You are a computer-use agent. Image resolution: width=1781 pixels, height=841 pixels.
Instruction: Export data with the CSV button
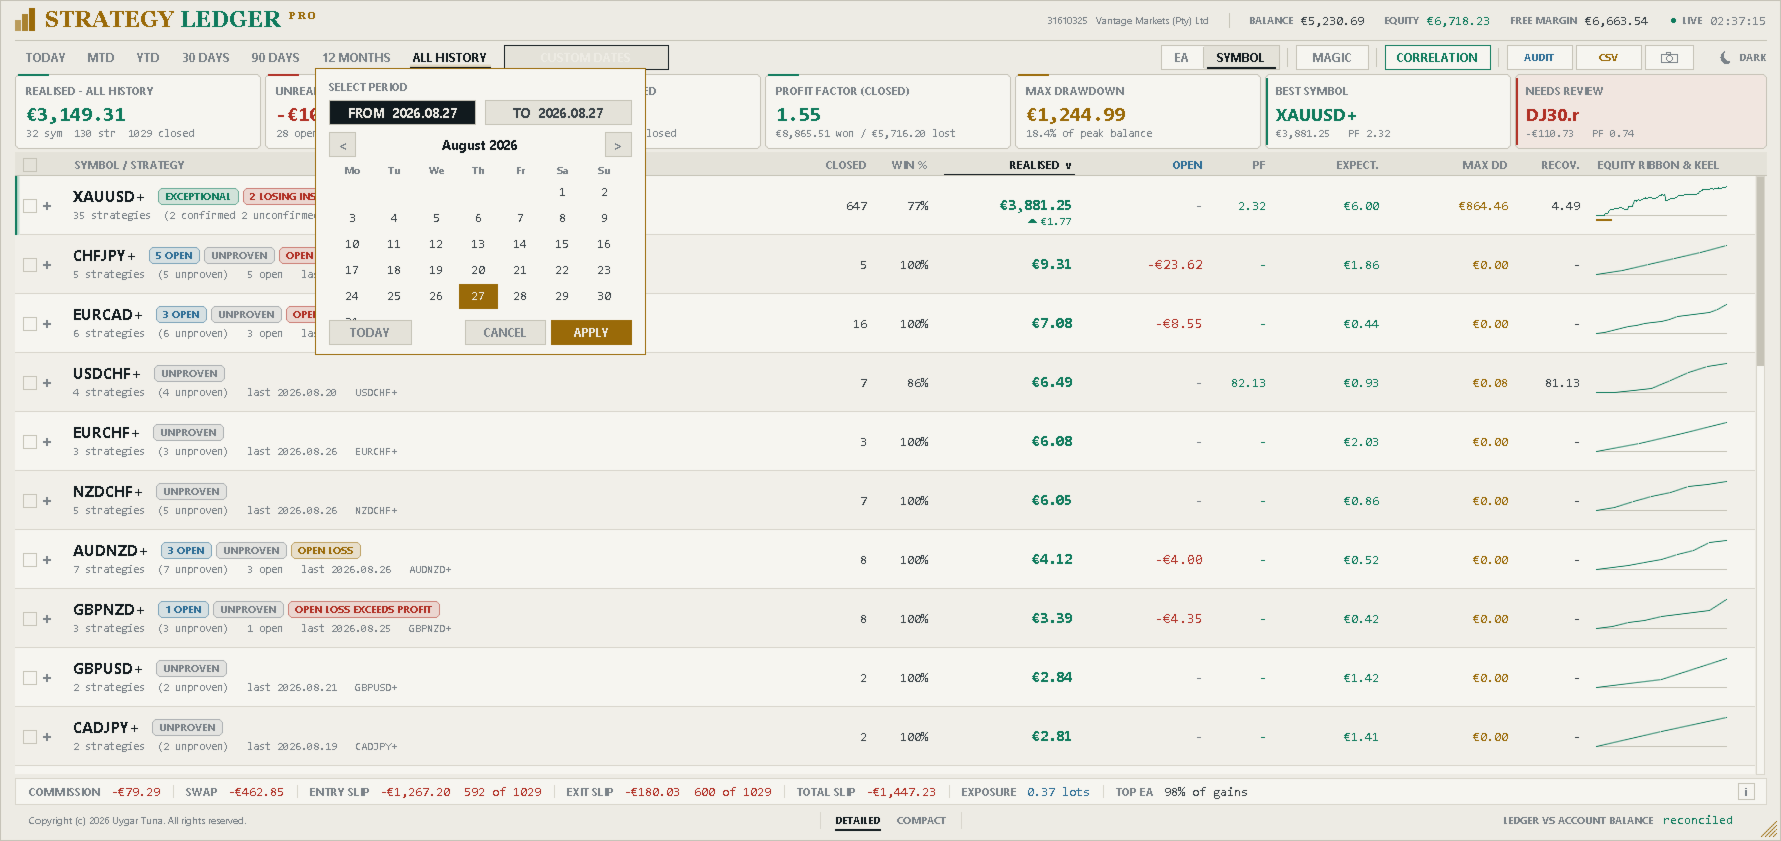pyautogui.click(x=1608, y=58)
